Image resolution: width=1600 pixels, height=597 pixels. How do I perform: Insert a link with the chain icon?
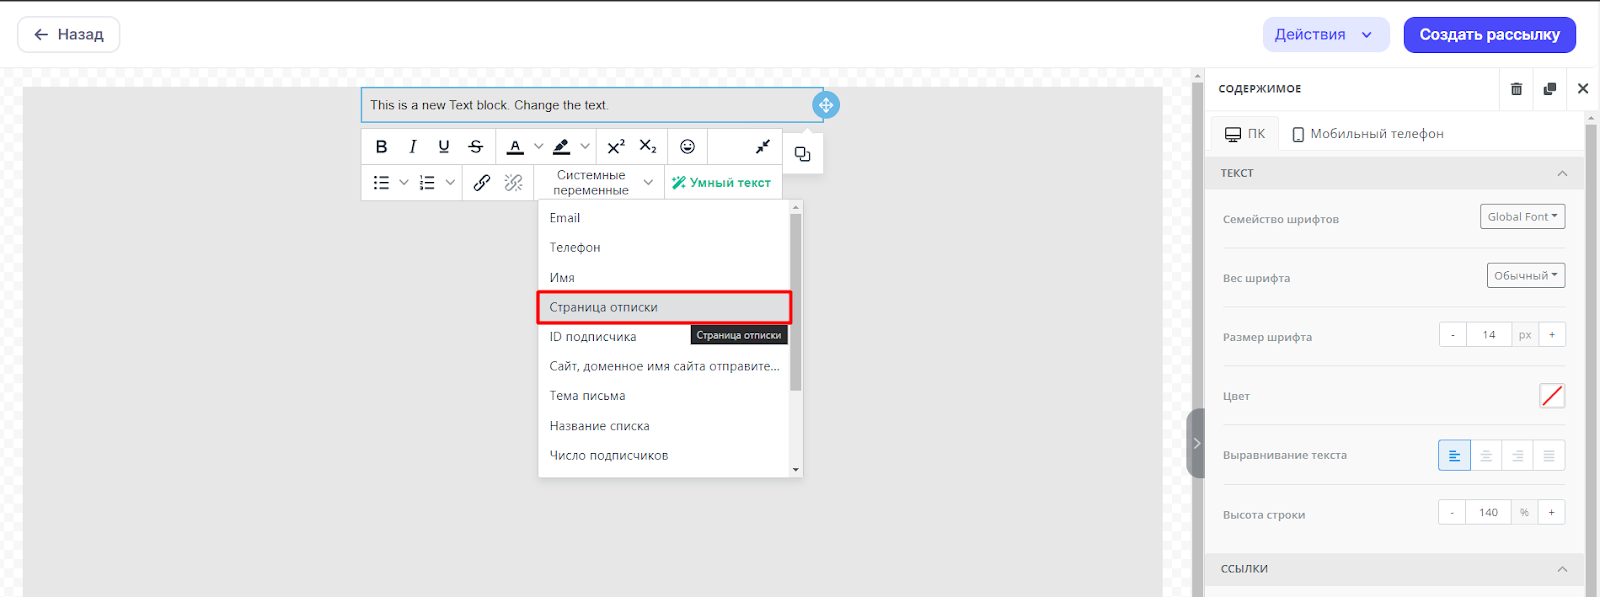[482, 183]
